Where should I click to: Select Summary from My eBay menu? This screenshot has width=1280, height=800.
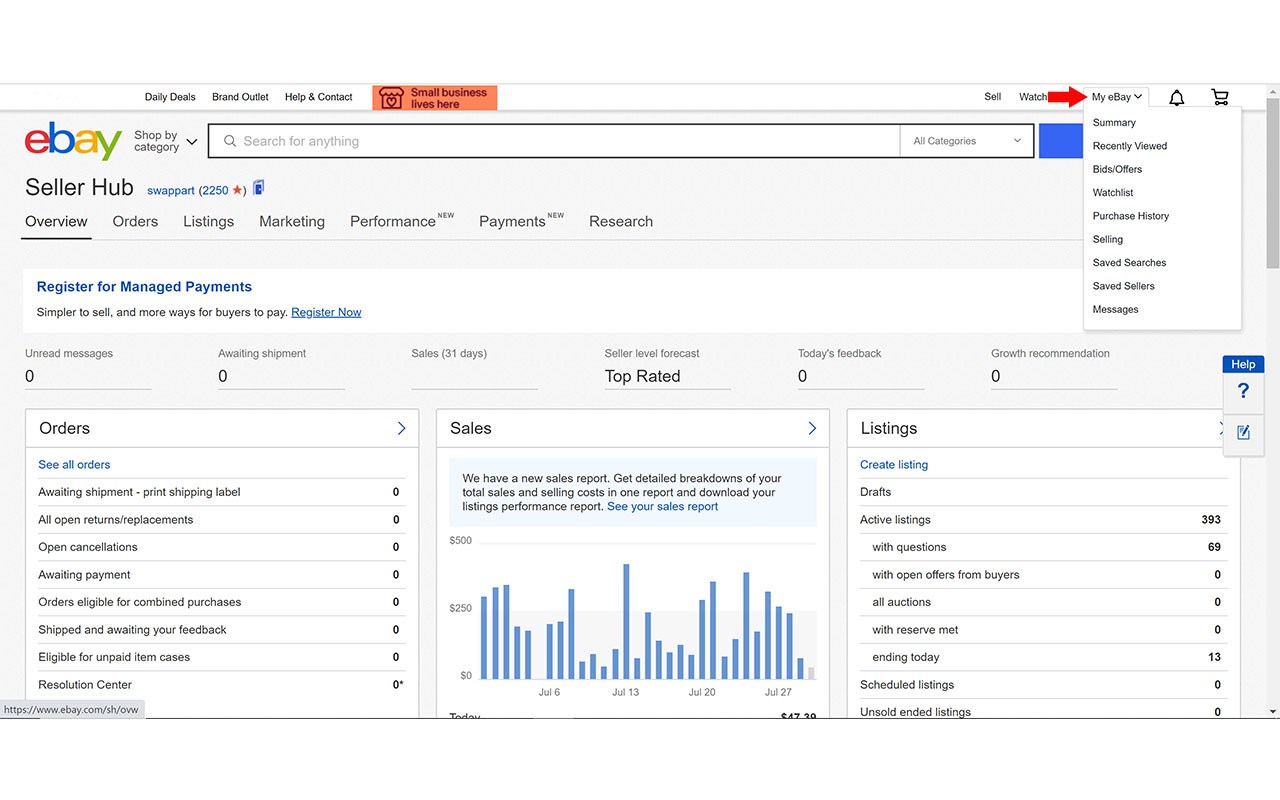[1114, 123]
